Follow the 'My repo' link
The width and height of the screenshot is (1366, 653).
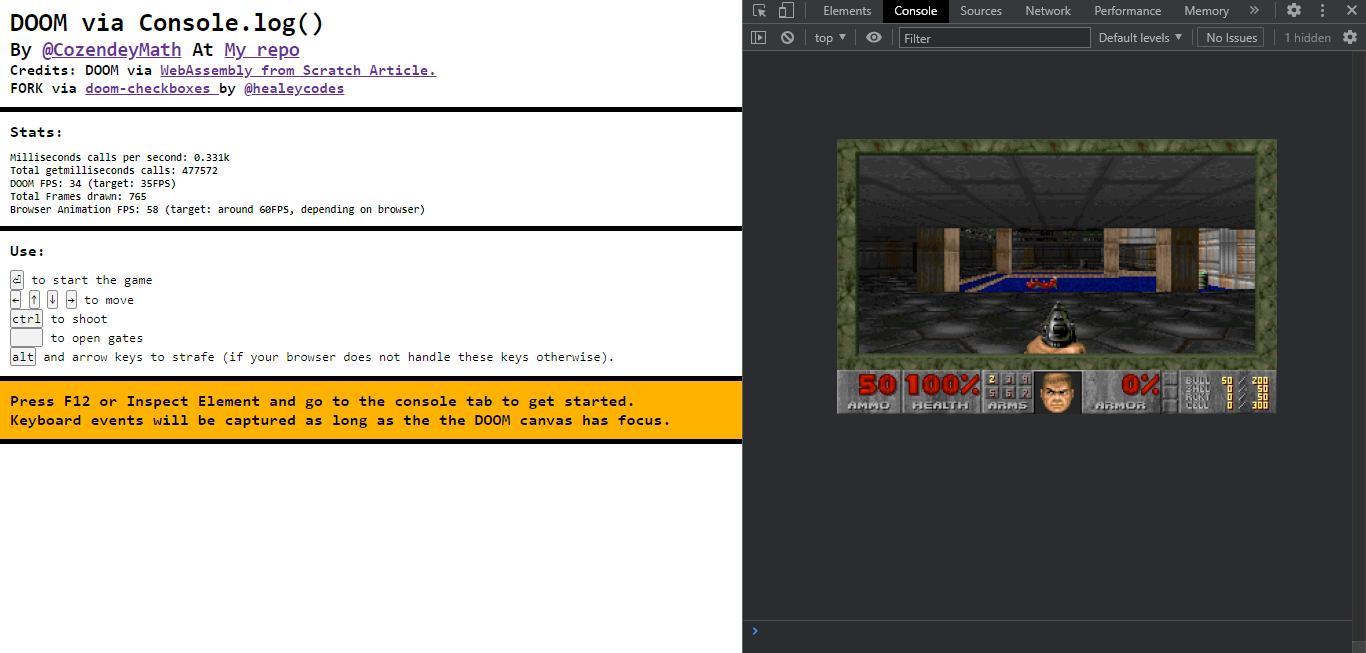coord(261,49)
